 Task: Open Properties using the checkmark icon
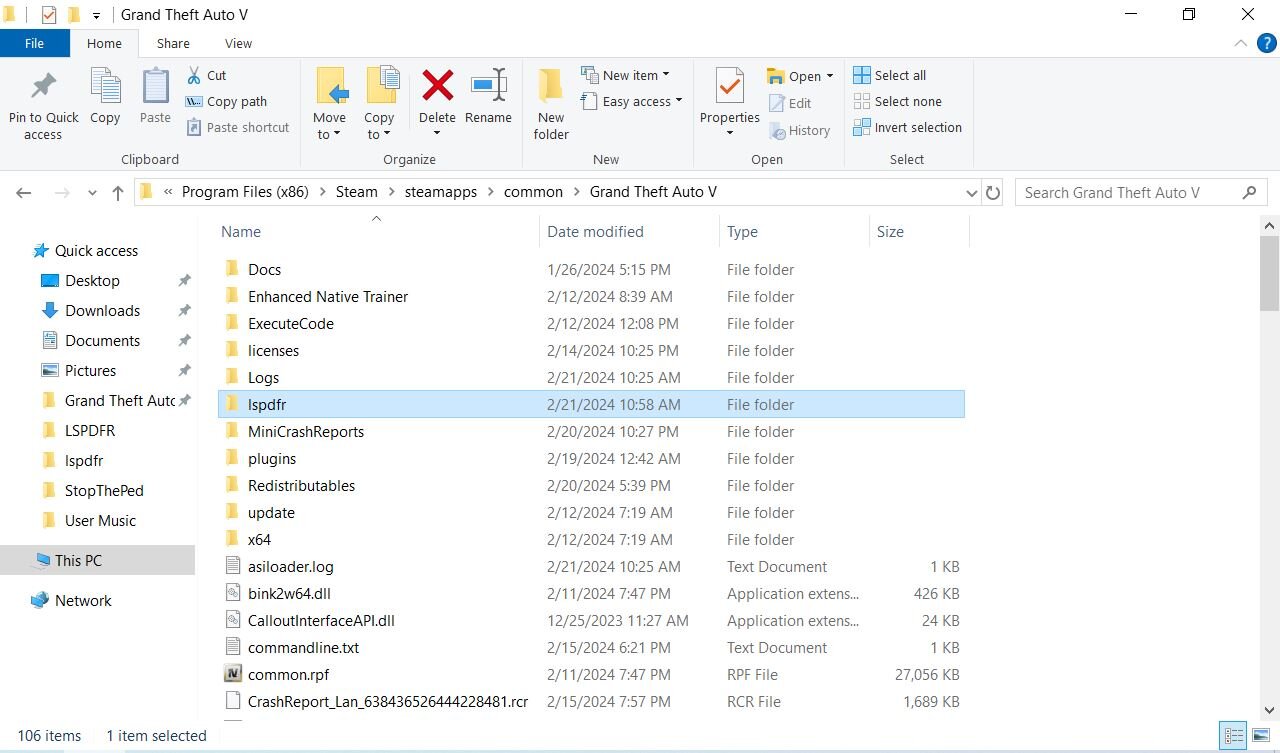pos(729,87)
